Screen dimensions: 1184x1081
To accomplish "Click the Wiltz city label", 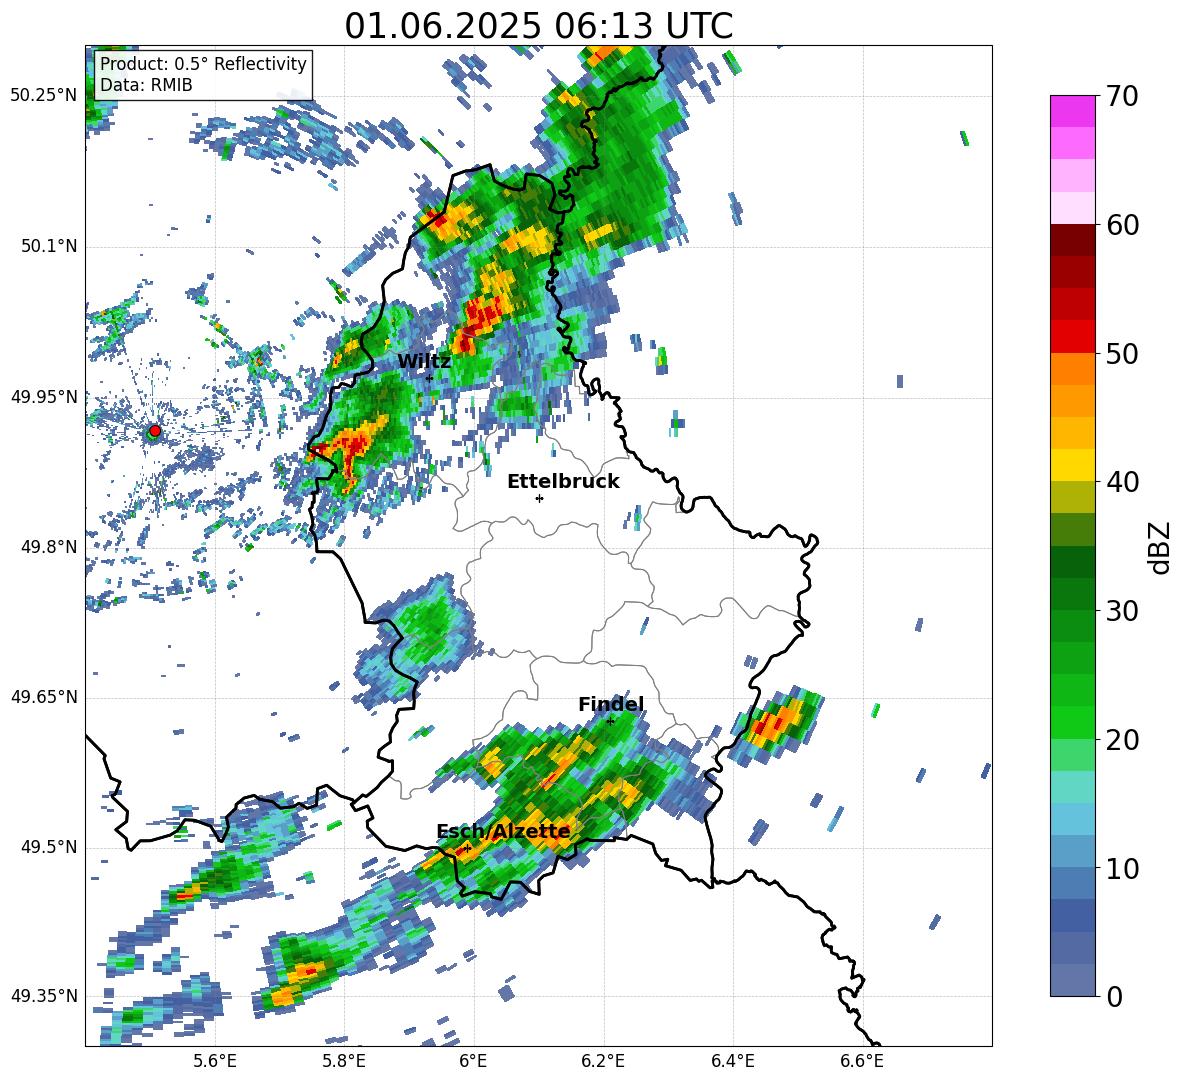I will click(424, 362).
